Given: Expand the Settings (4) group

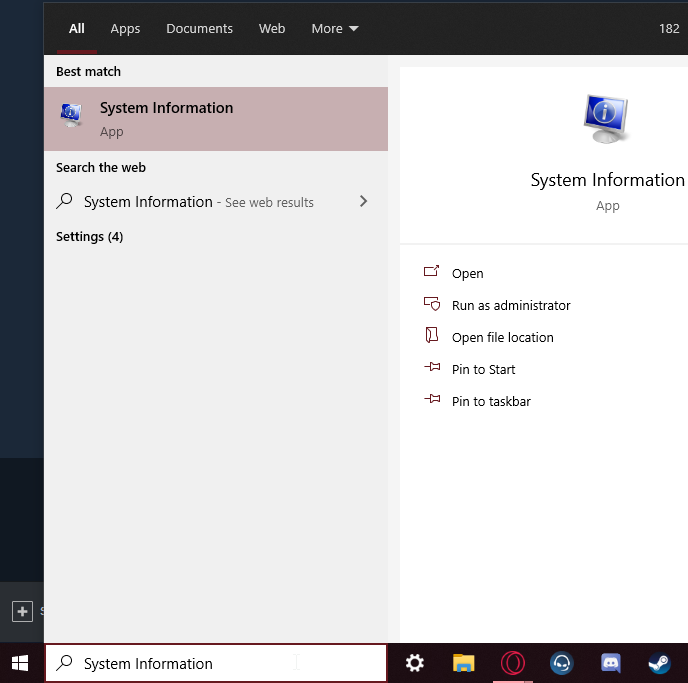Looking at the screenshot, I should tap(90, 237).
